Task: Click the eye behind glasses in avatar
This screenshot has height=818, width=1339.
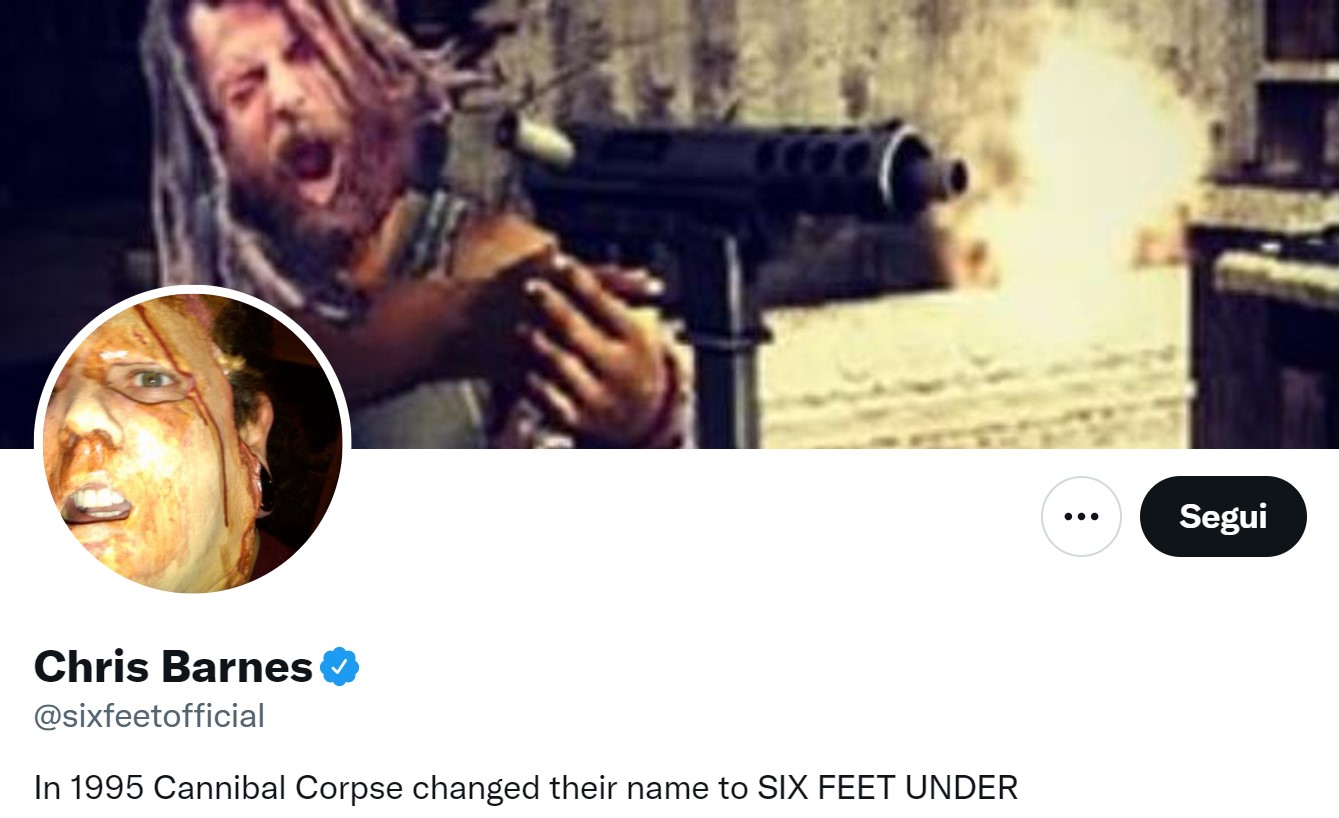Action: point(151,381)
